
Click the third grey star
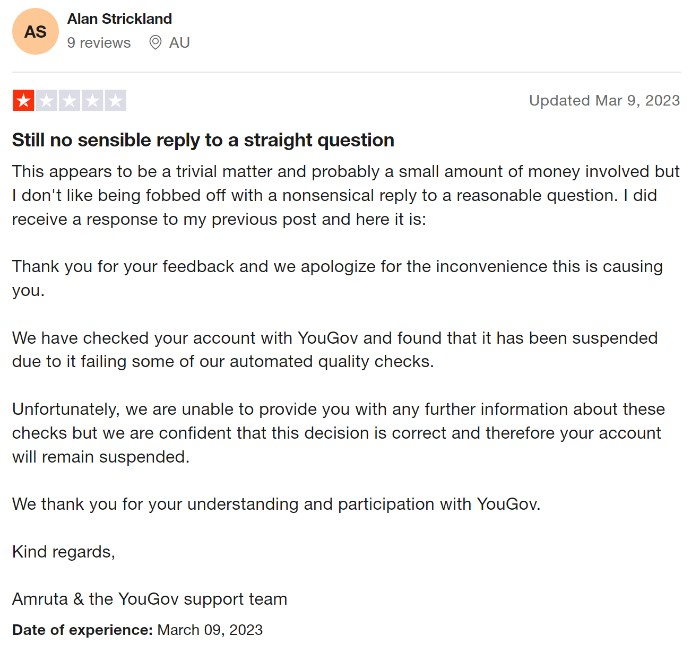click(x=69, y=100)
